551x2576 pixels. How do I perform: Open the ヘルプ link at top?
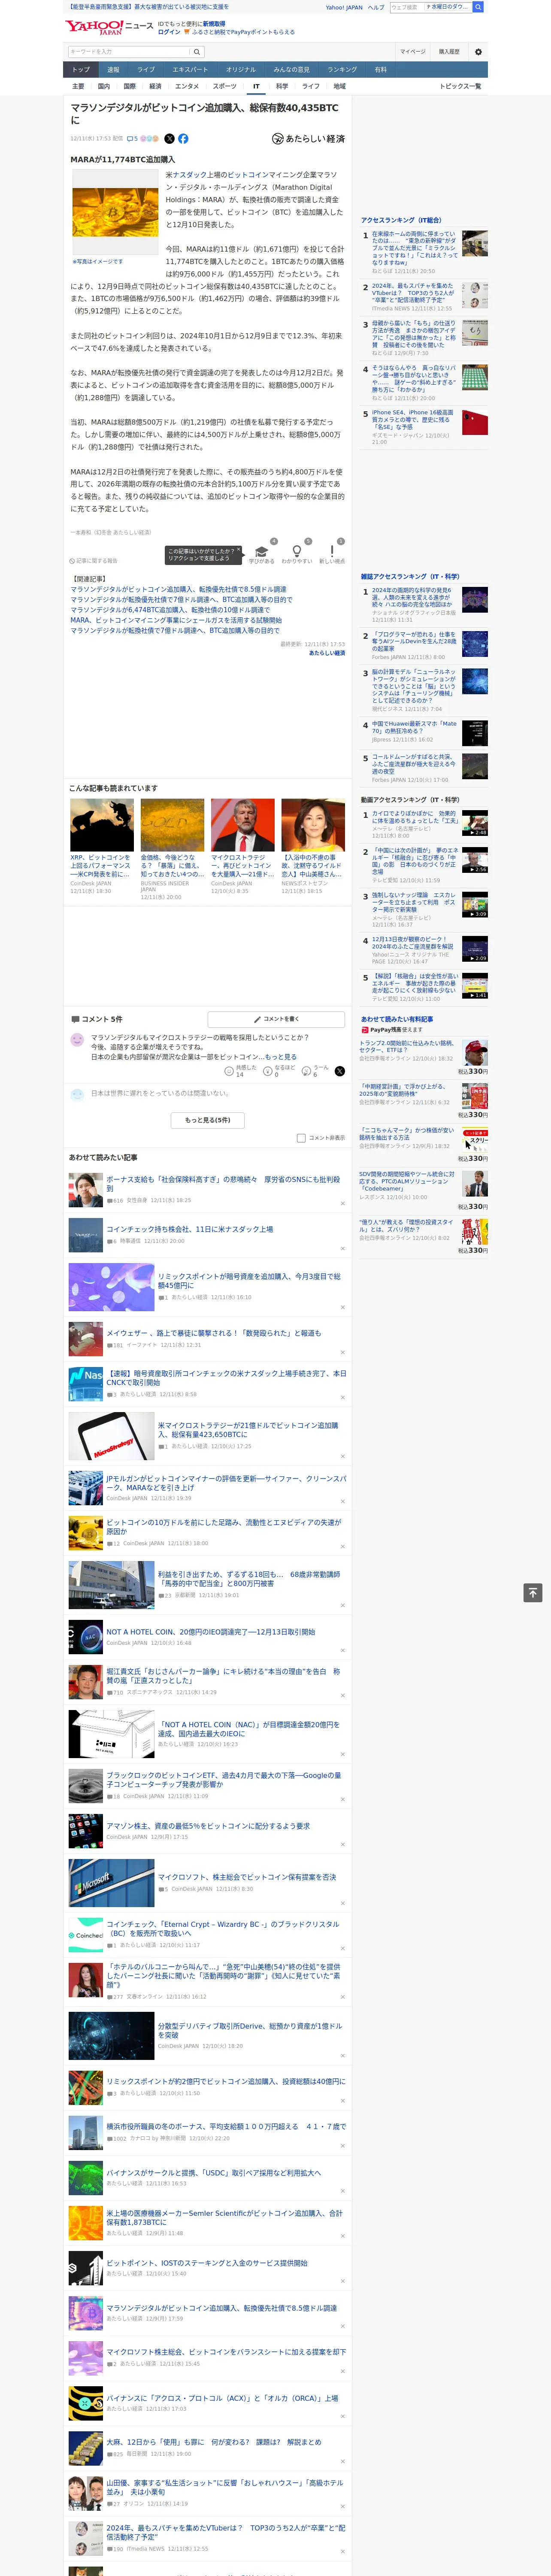coord(376,7)
